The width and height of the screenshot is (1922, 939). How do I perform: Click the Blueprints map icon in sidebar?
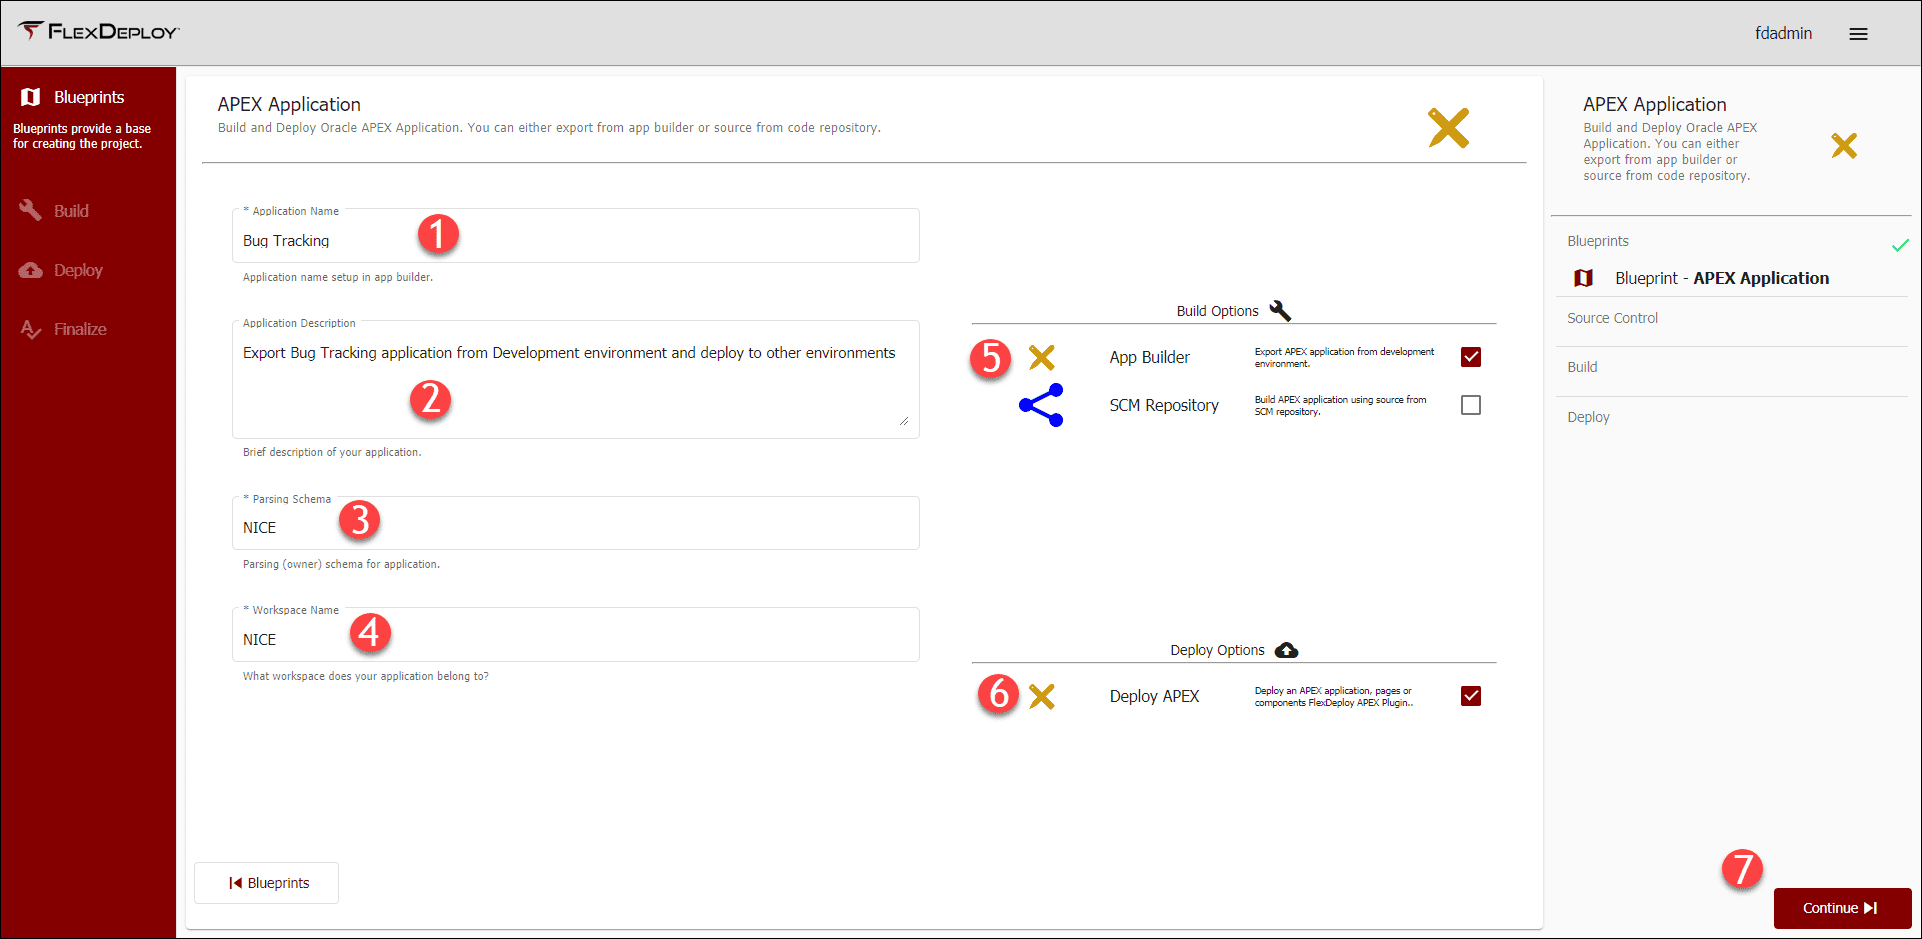click(31, 97)
